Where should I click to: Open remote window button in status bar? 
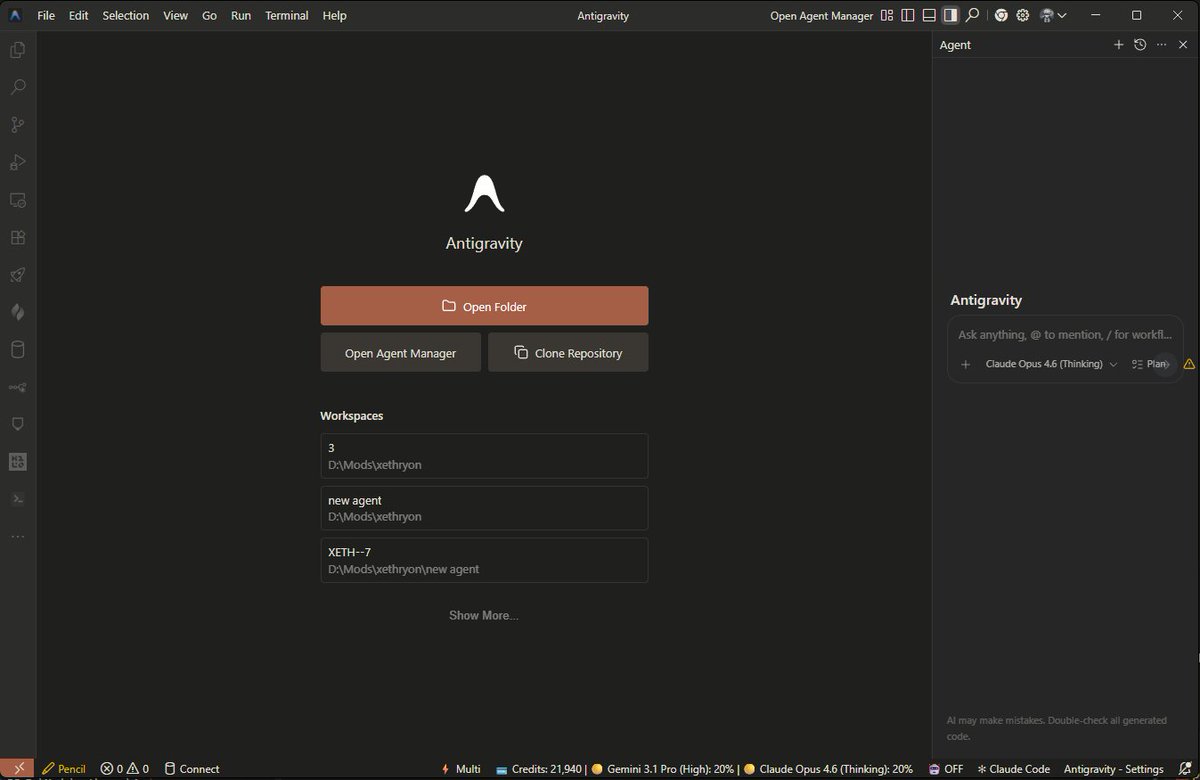point(17,769)
